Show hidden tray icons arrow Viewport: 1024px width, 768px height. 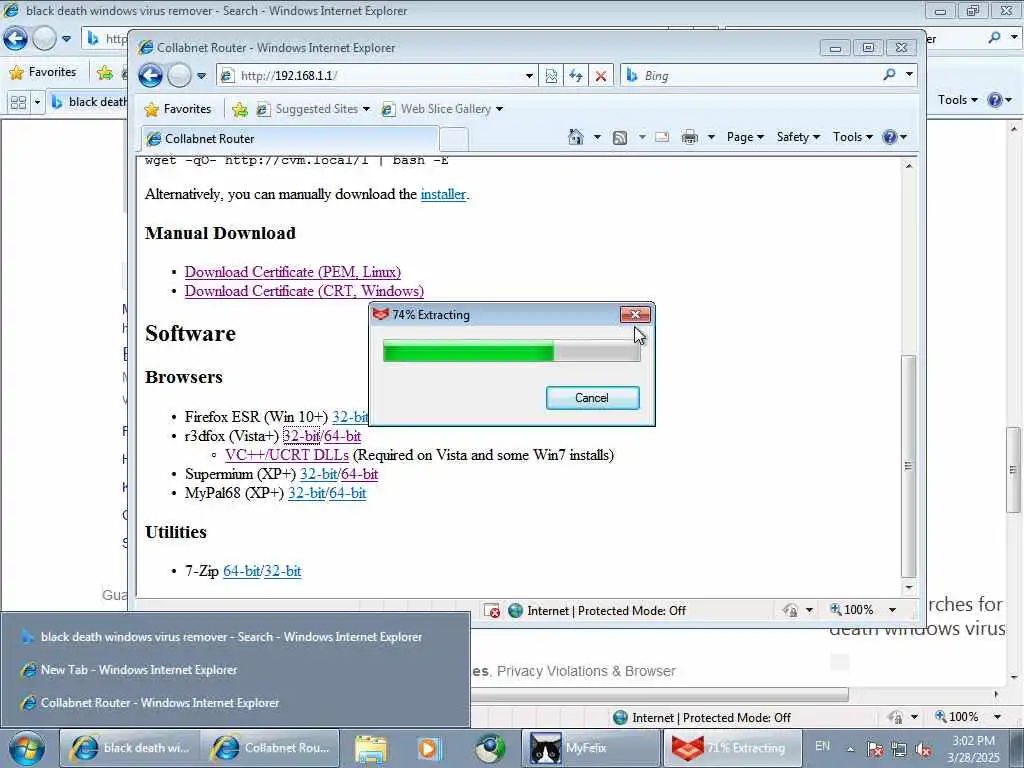pos(850,749)
